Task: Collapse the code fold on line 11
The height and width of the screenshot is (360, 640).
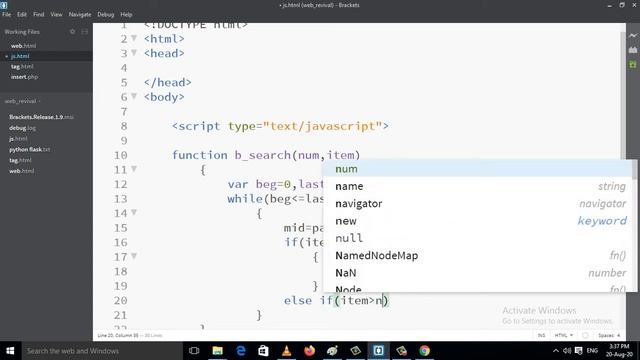Action: [x=134, y=169]
